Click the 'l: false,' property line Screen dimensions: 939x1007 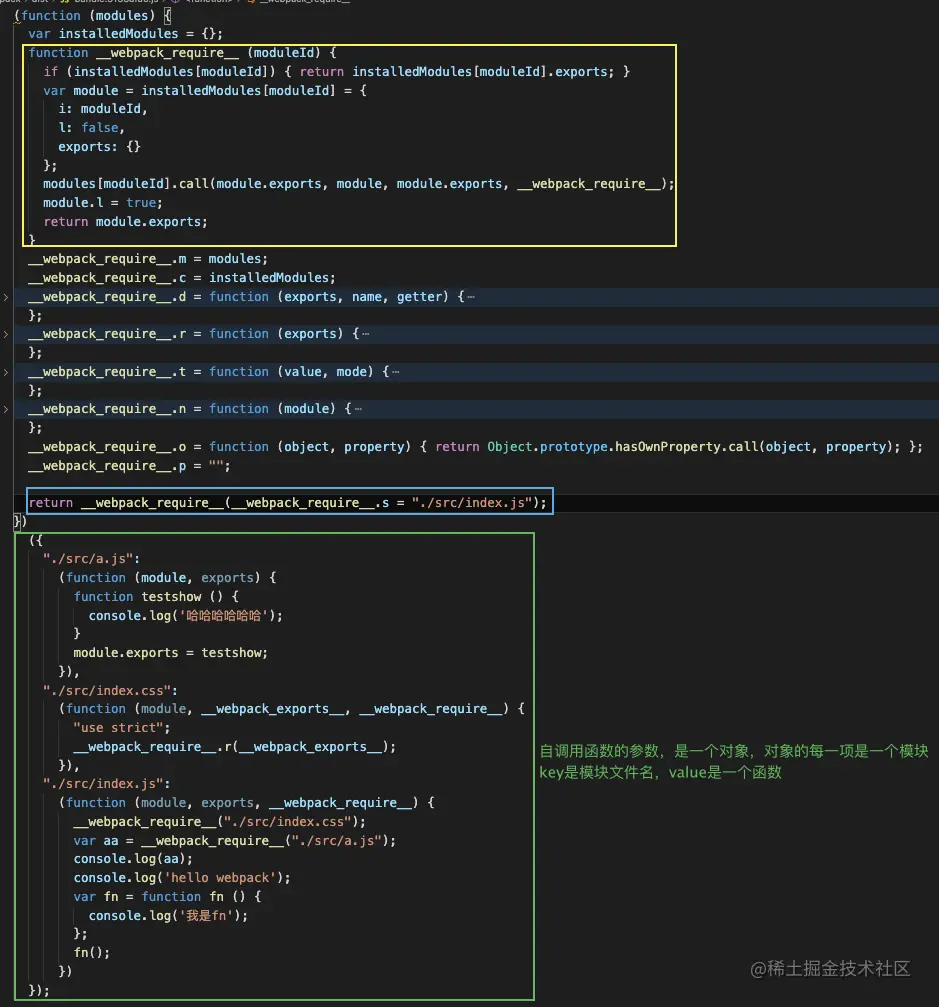[91, 128]
